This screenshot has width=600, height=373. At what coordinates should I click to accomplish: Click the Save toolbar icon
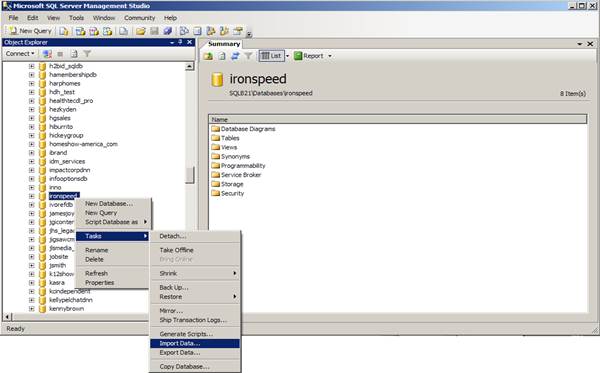pyautogui.click(x=154, y=31)
